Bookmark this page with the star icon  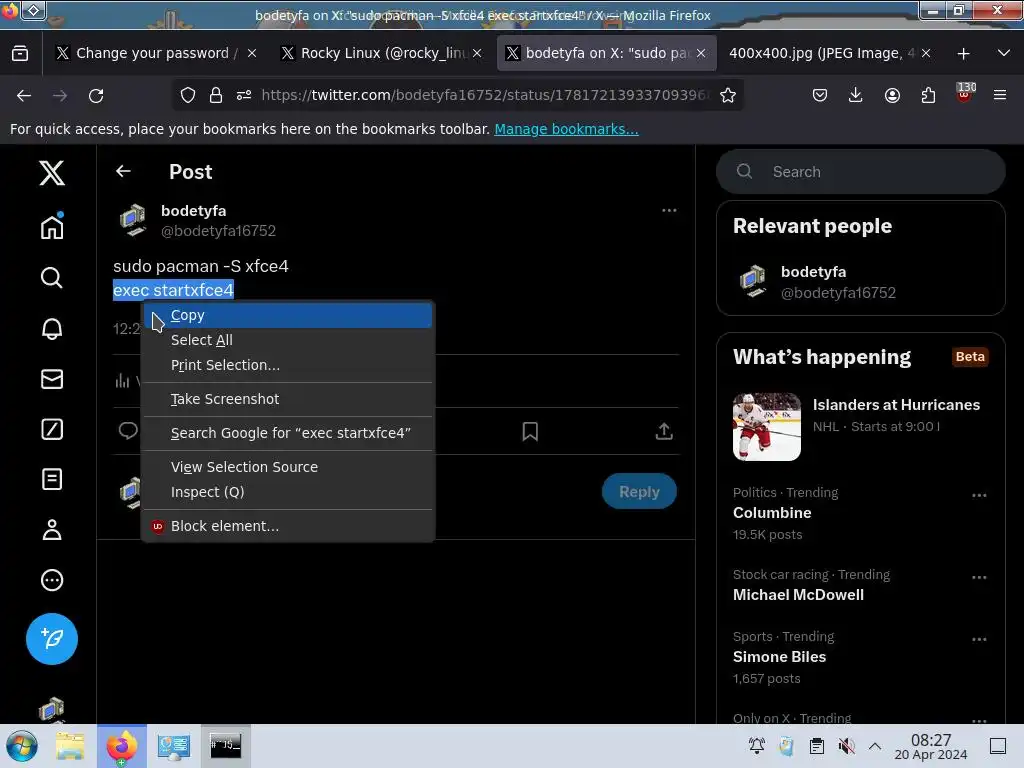click(x=728, y=95)
